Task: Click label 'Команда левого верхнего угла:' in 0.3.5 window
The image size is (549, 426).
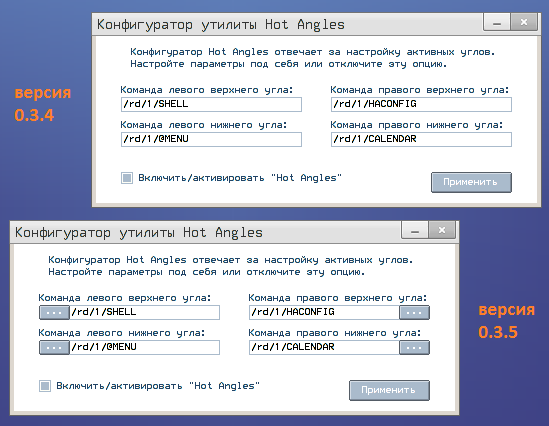Action: click(x=125, y=298)
